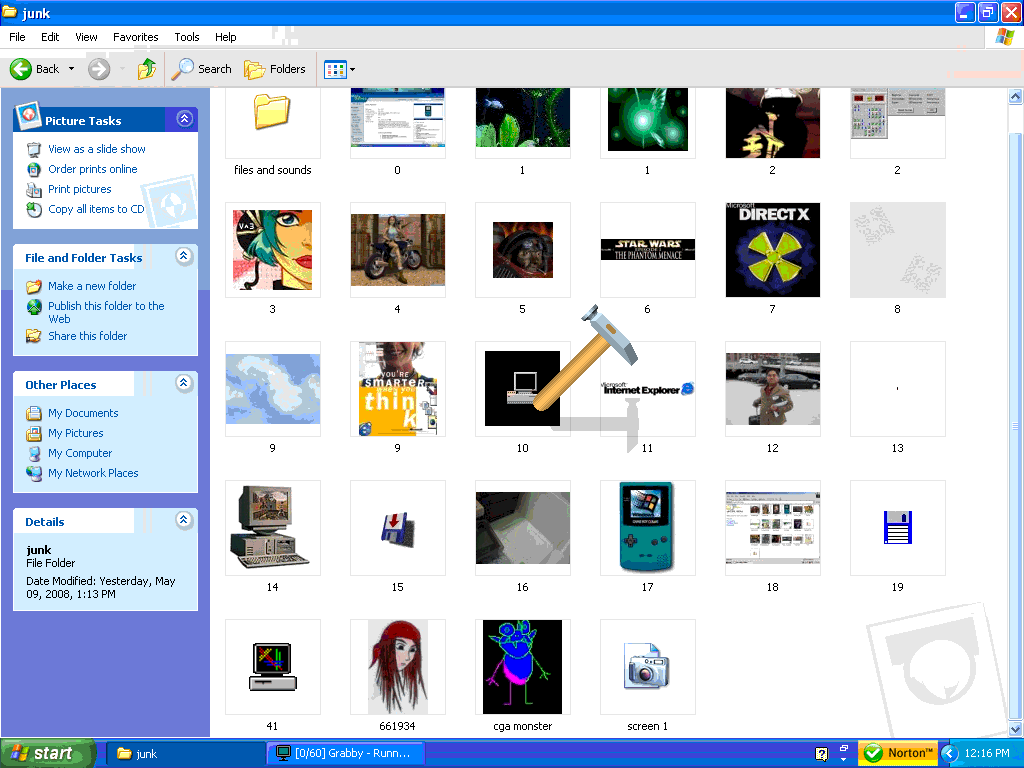This screenshot has width=1024, height=768.
Task: Open the Favorites menu
Action: click(x=135, y=37)
